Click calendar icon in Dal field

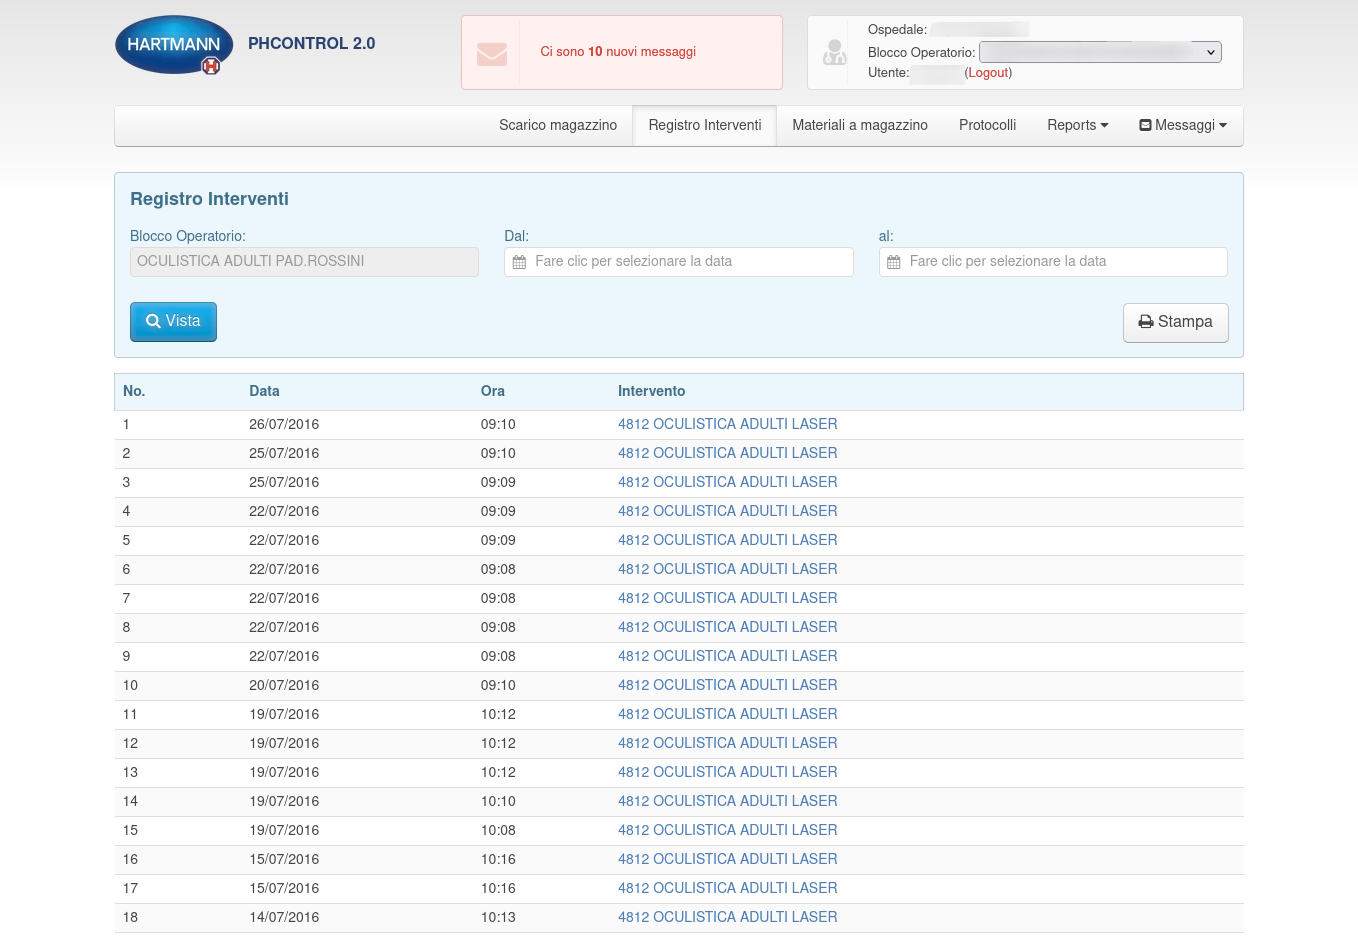click(519, 262)
